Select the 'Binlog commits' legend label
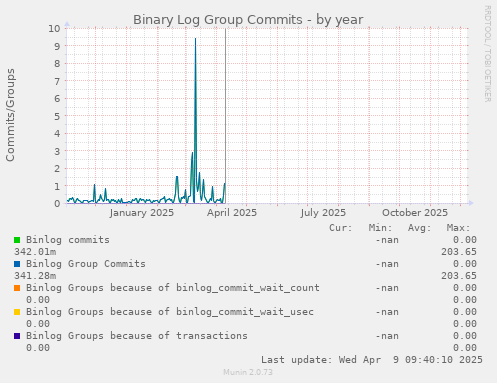This screenshot has width=497, height=383. pos(68,240)
